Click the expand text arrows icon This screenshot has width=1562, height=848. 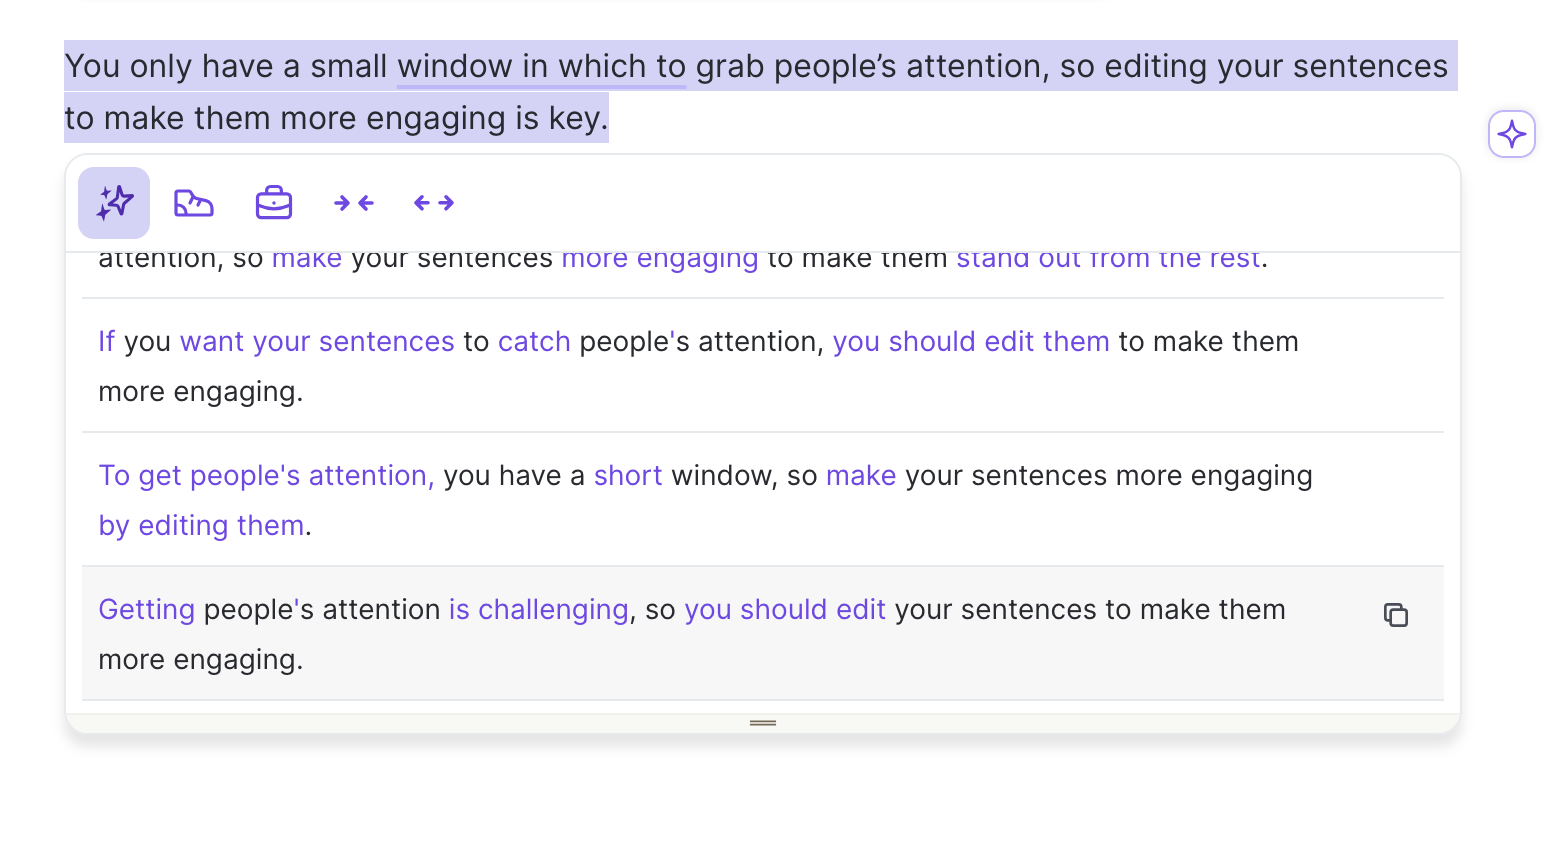tap(434, 203)
